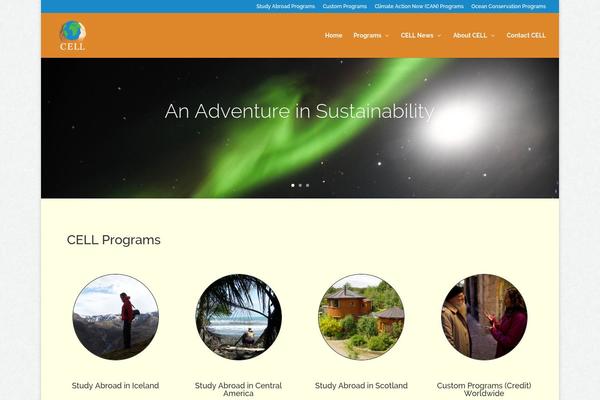Open the Contact CELL page
This screenshot has width=600, height=400.
pyautogui.click(x=526, y=35)
